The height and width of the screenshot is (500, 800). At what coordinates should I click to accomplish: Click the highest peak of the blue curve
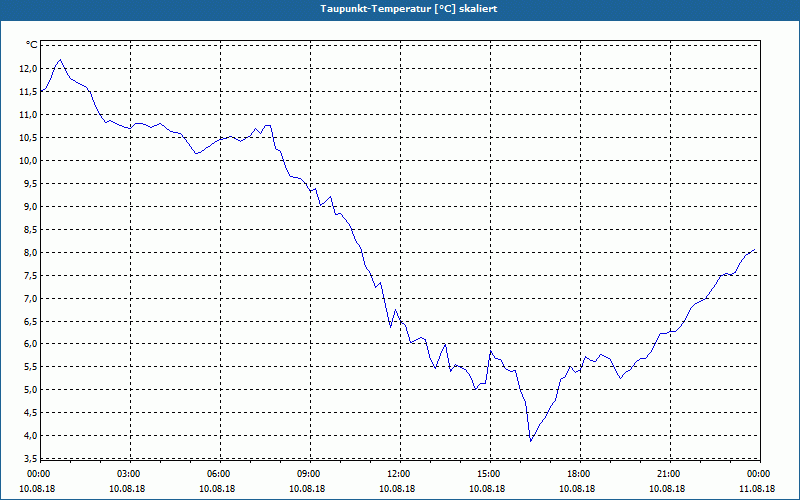[x=60, y=60]
